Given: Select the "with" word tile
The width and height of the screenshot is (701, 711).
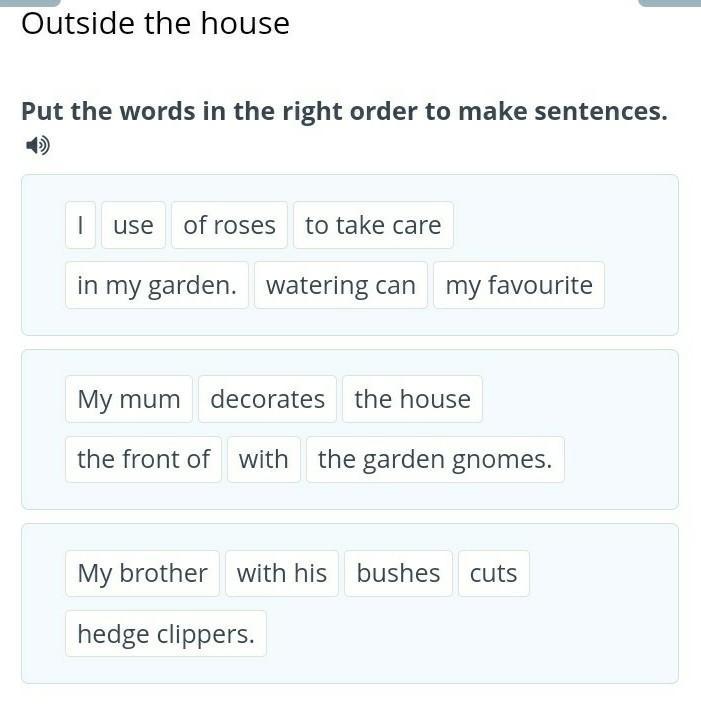Looking at the screenshot, I should 264,459.
